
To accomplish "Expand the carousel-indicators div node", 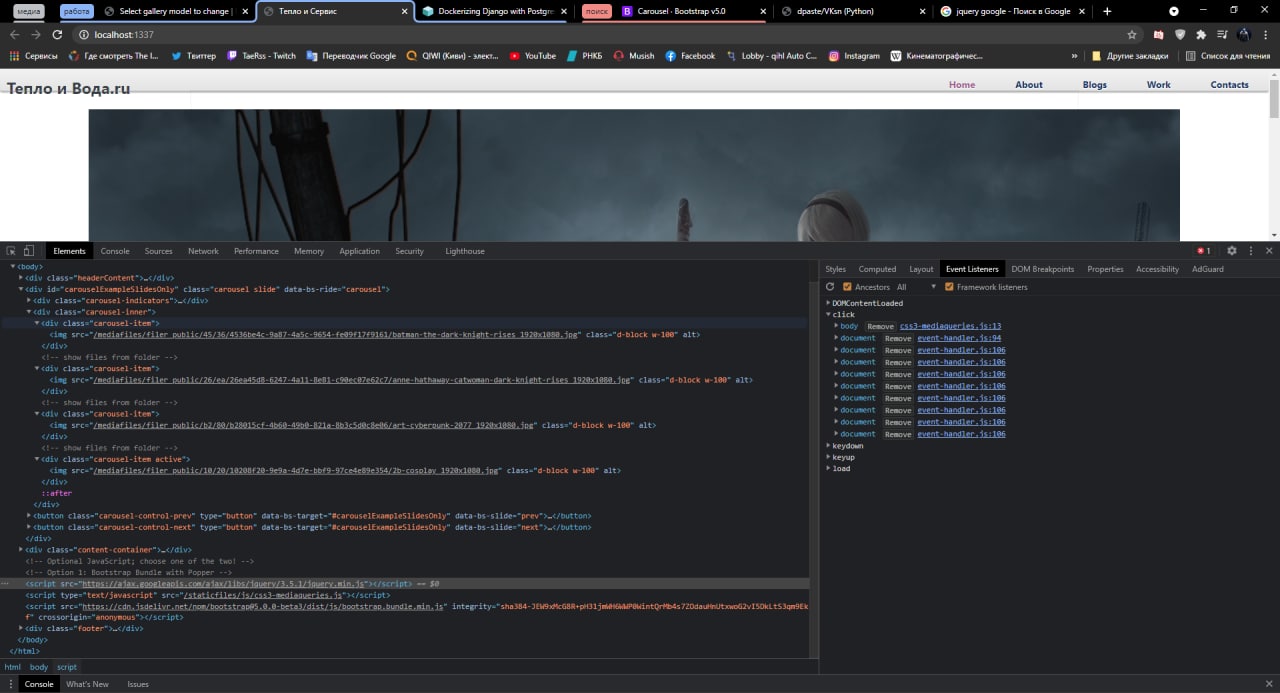I will point(29,300).
